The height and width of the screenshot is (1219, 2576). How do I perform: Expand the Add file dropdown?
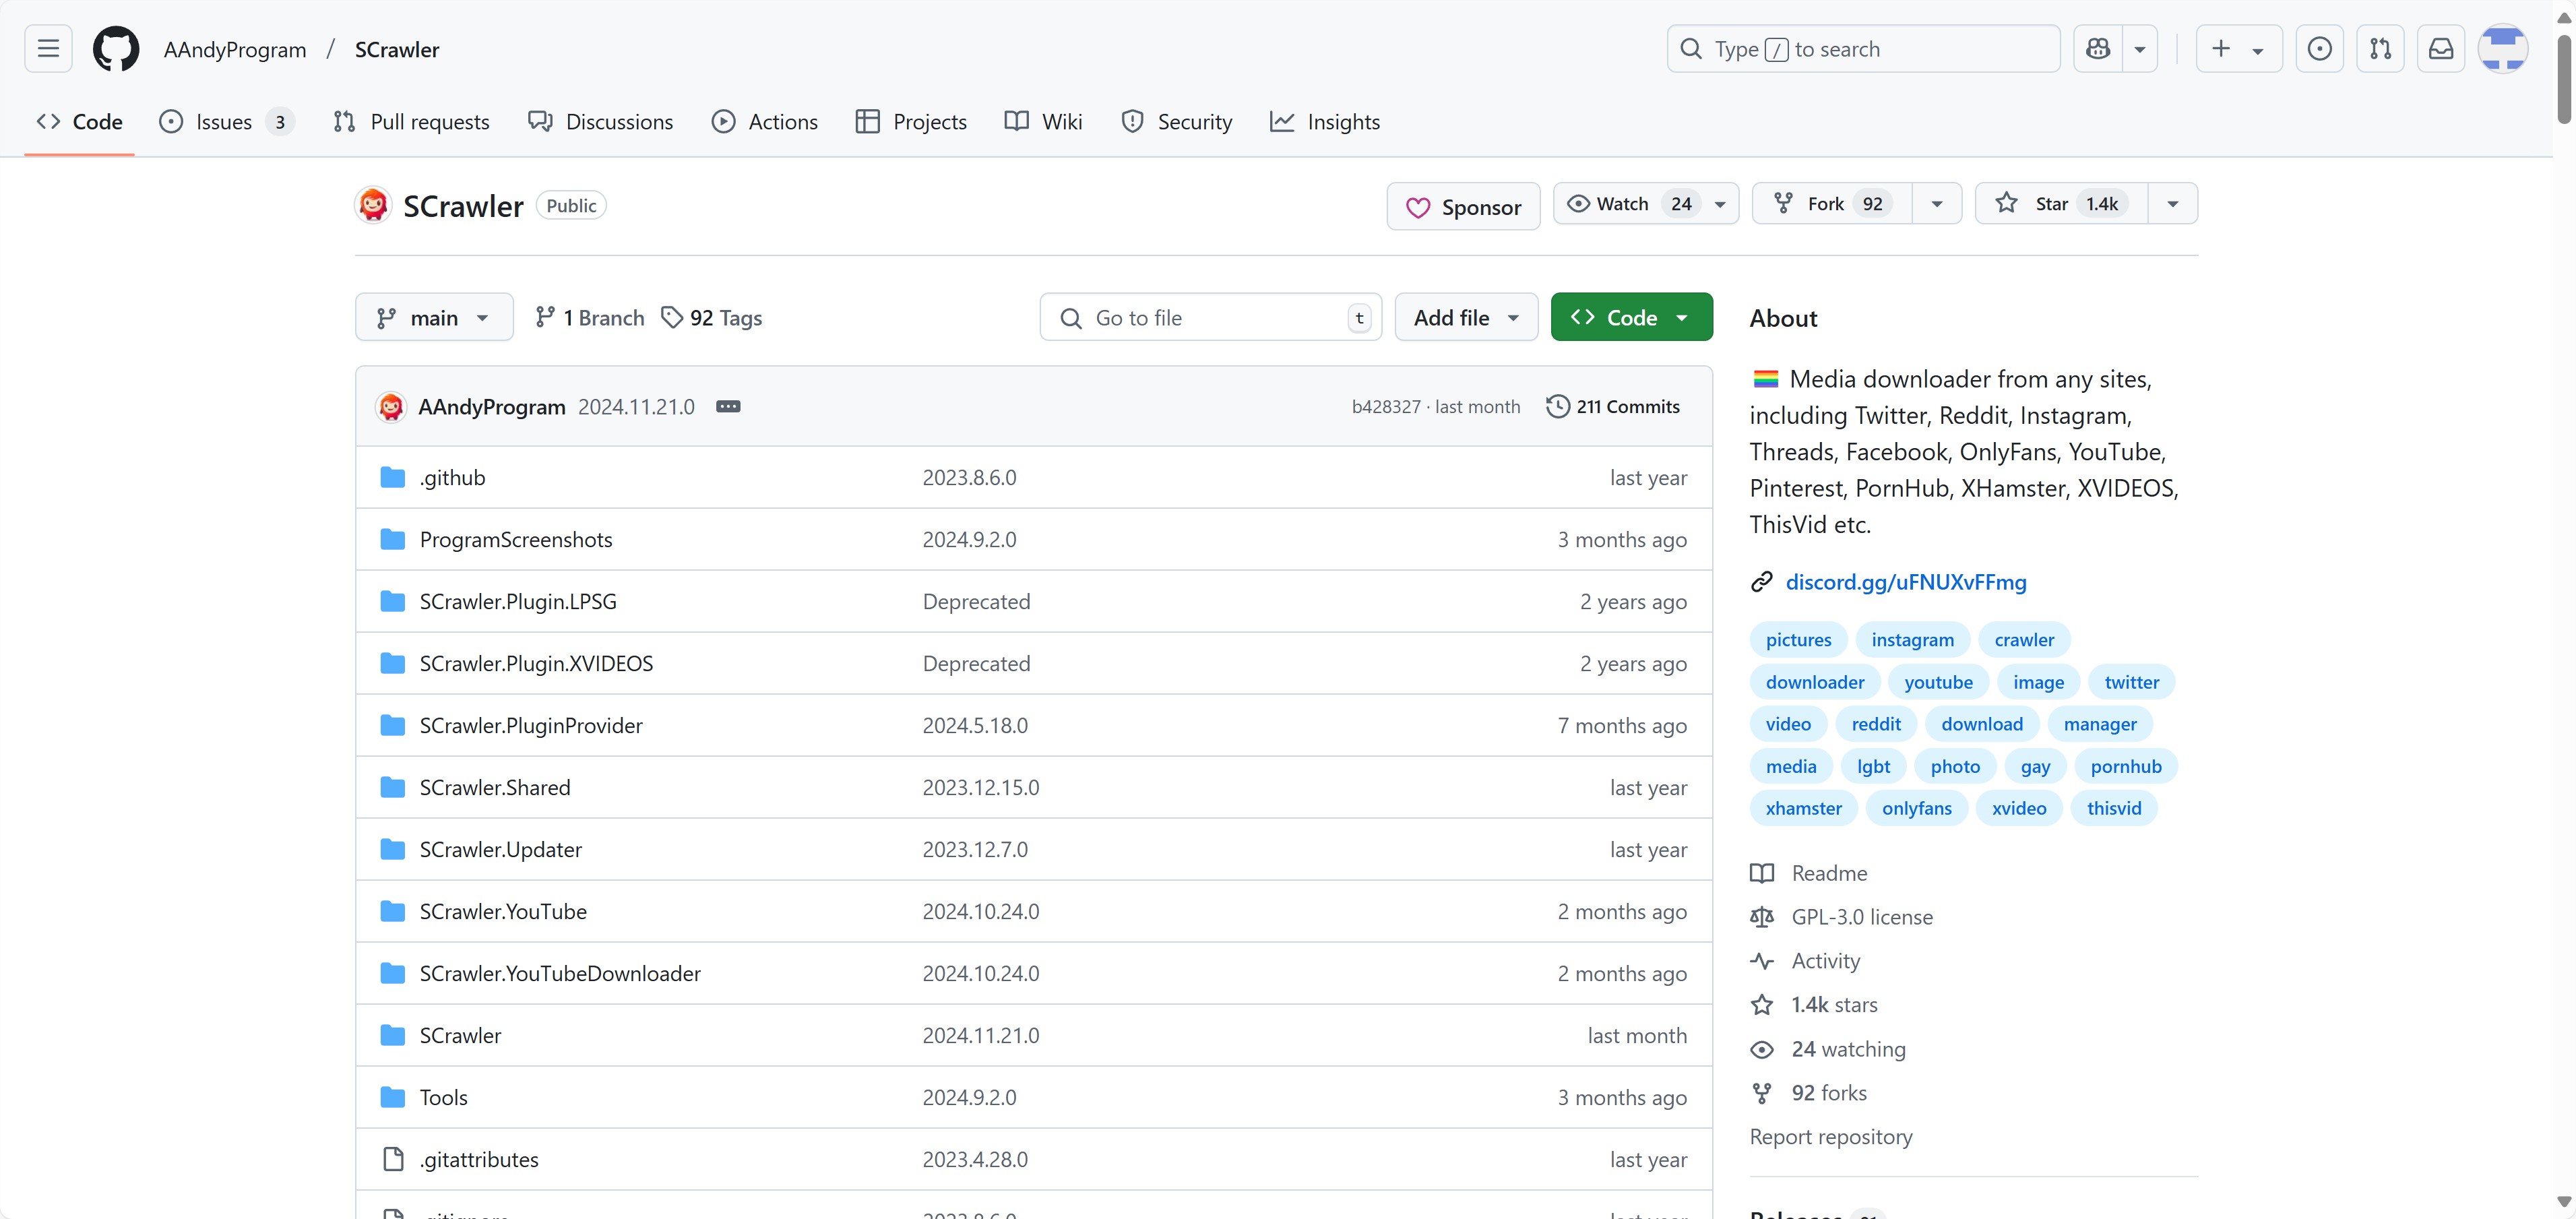click(x=1466, y=318)
